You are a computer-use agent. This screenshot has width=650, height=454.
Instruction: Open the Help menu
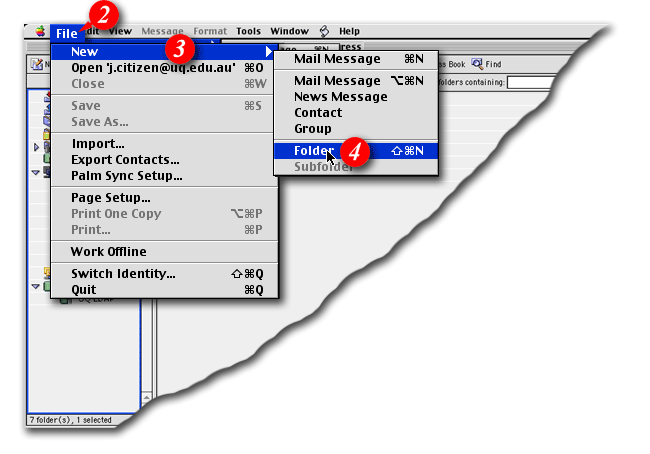click(349, 32)
